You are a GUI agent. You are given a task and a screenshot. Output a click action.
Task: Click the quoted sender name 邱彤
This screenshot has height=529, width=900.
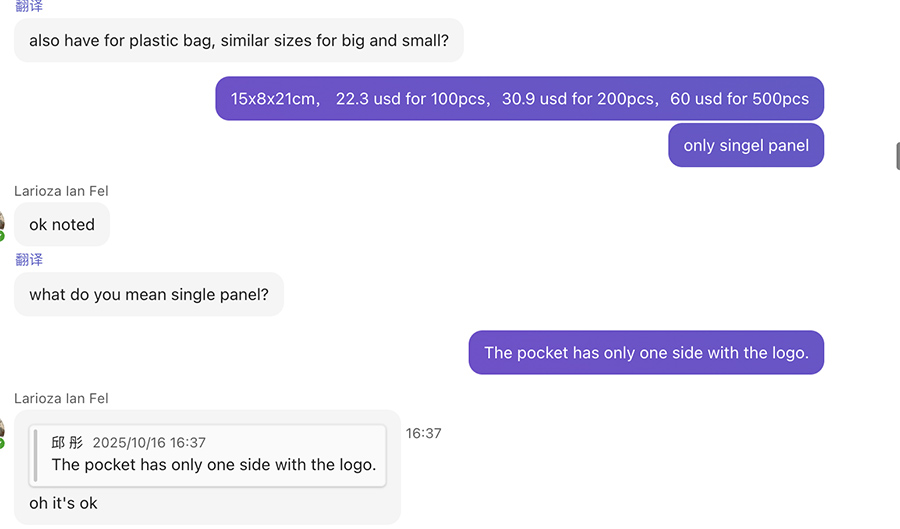tap(67, 442)
